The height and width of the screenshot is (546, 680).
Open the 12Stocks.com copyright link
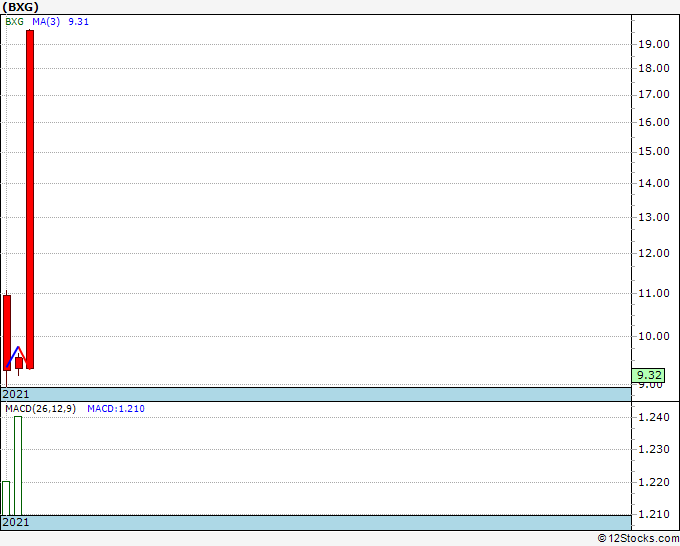pyautogui.click(x=638, y=539)
